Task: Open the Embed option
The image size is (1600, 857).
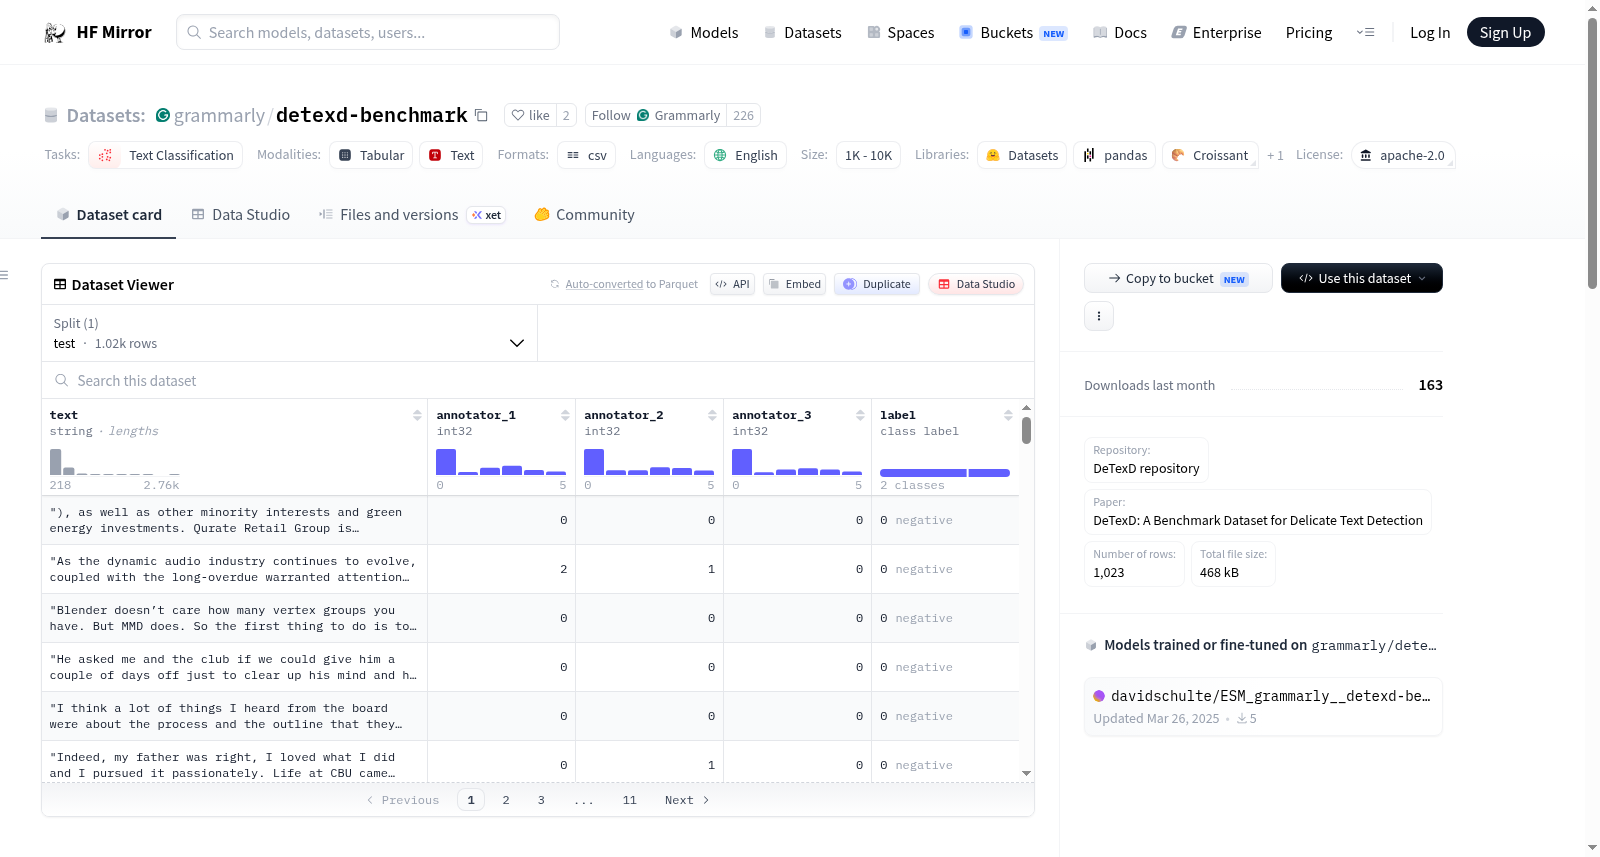Action: [x=796, y=284]
